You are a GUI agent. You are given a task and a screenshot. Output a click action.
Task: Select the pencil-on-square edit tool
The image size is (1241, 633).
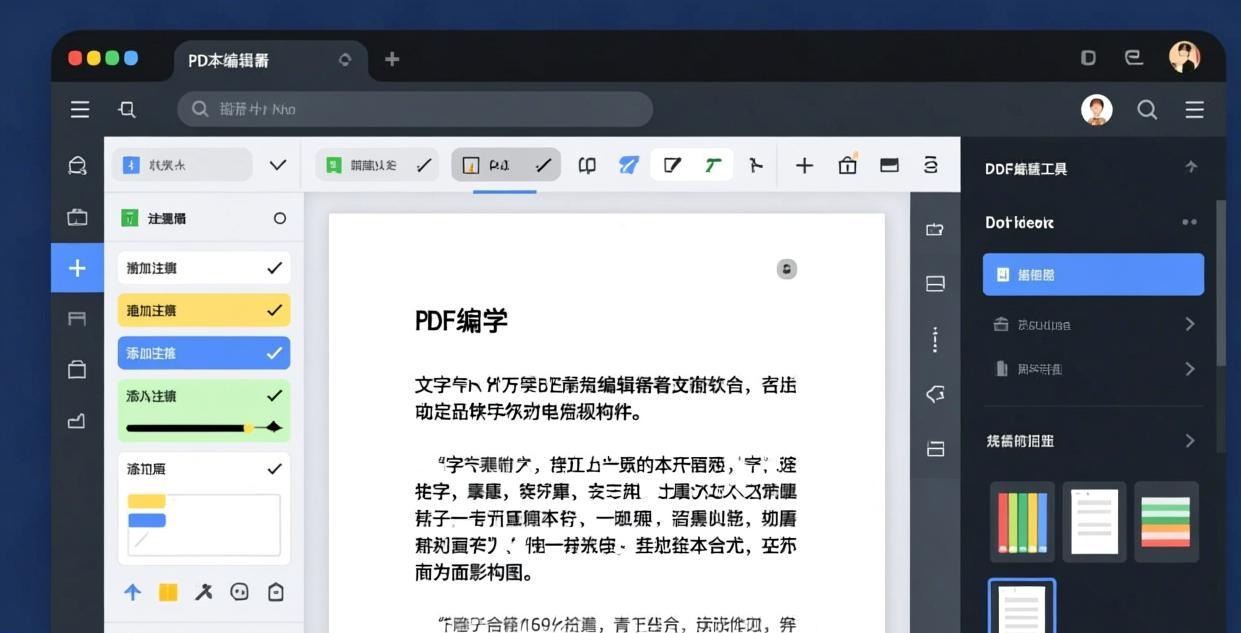click(x=673, y=165)
